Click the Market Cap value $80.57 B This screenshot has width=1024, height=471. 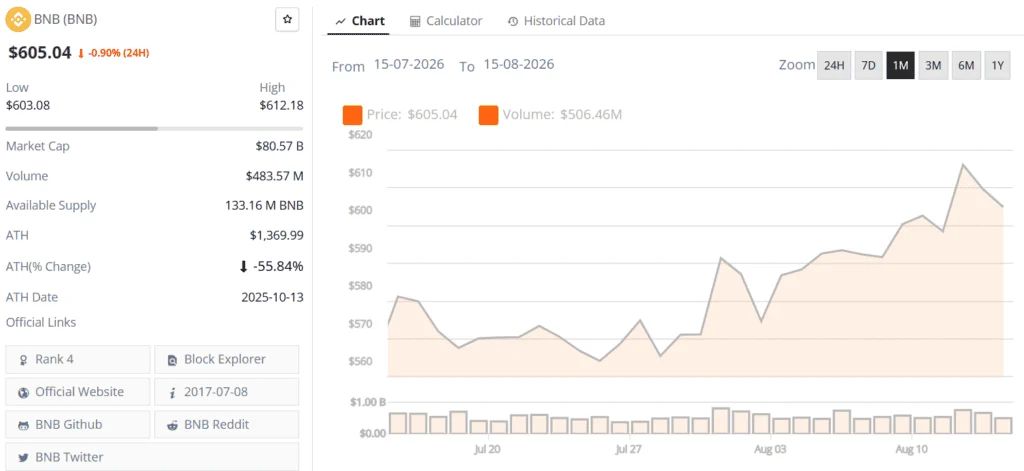click(280, 146)
